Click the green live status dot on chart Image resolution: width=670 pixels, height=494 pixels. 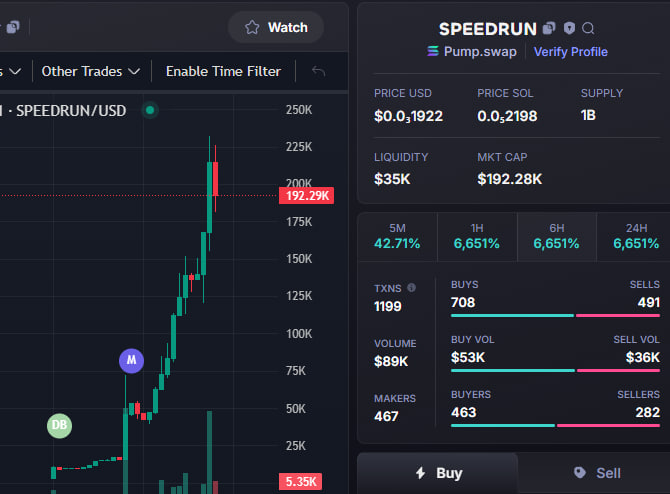150,110
